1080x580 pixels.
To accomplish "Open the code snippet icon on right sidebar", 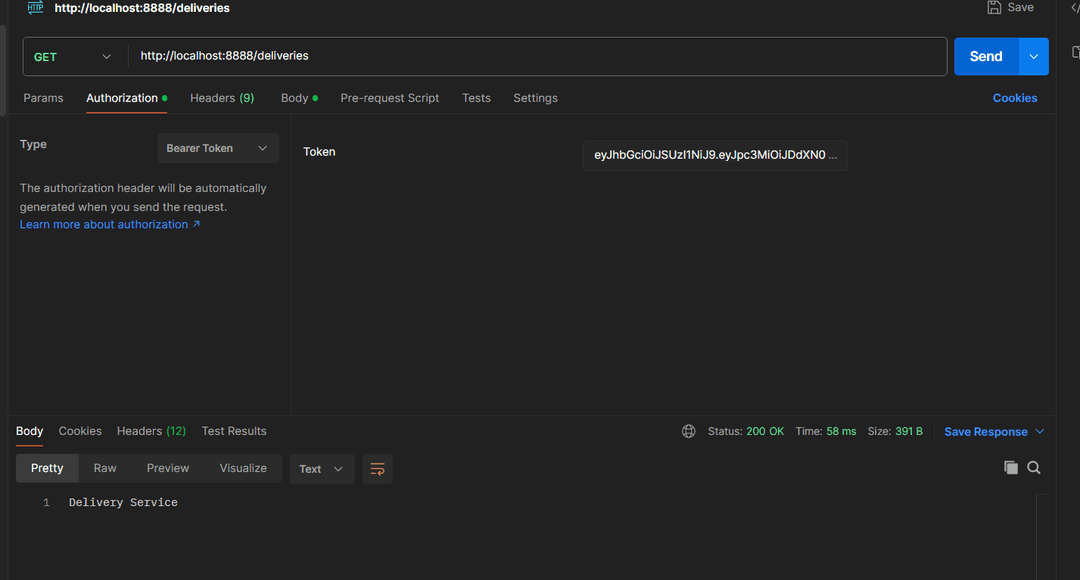I will 1075,7.
